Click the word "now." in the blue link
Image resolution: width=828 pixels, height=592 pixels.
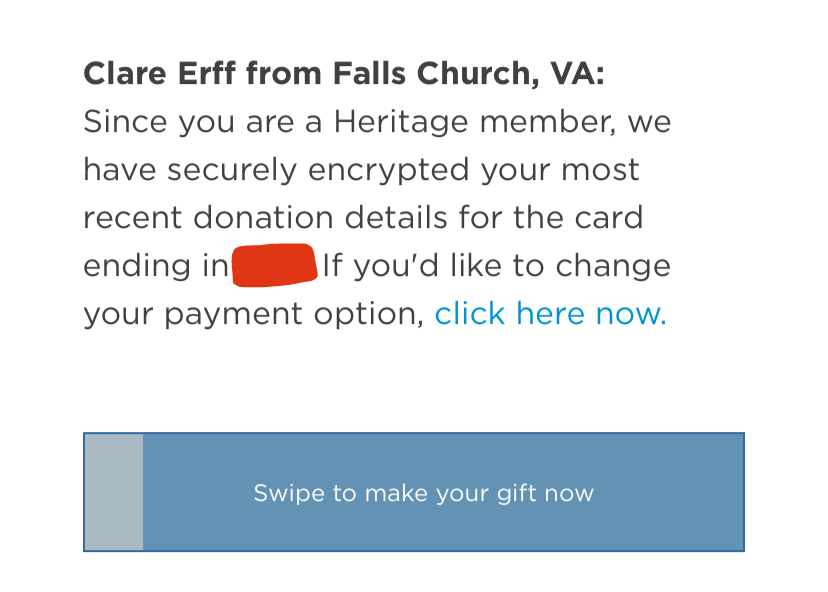[630, 314]
